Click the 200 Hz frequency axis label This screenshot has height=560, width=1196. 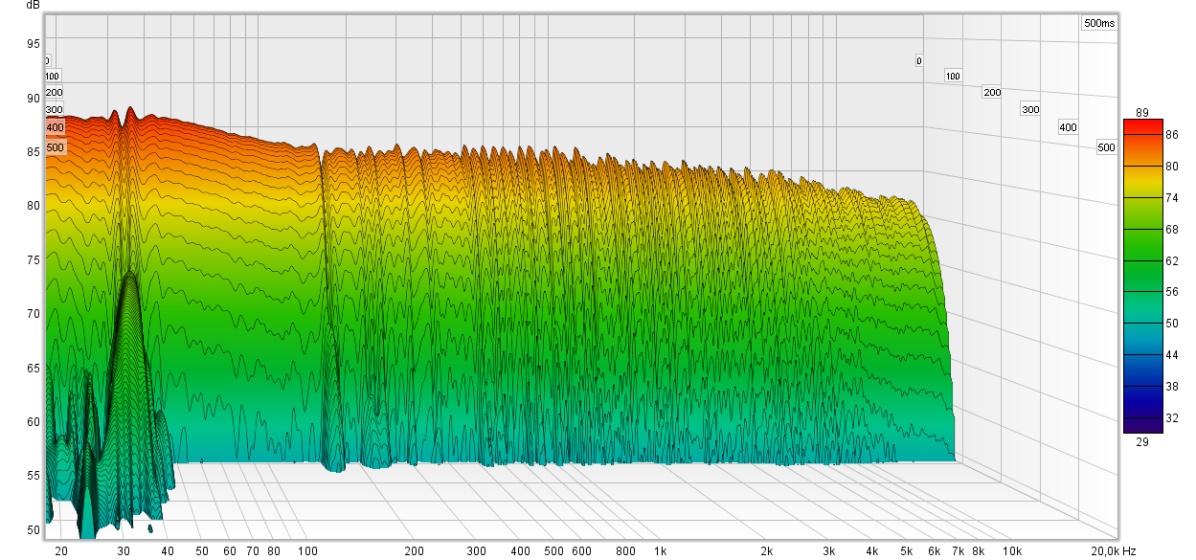(413, 551)
